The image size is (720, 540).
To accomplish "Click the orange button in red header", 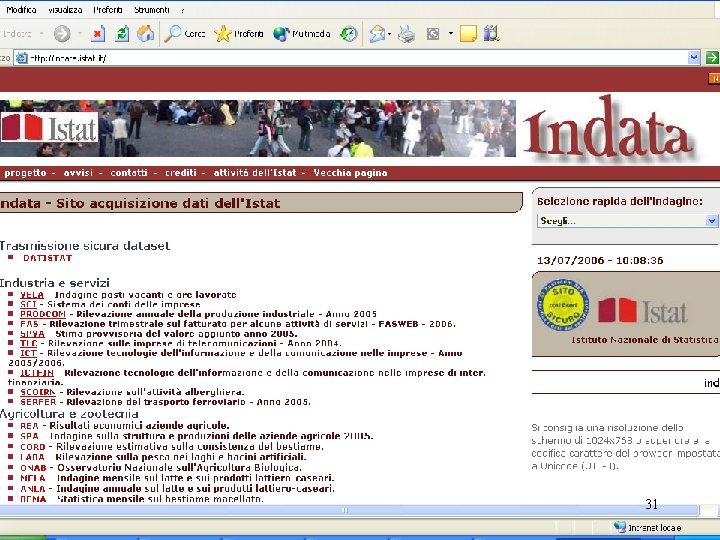I will click(x=714, y=79).
